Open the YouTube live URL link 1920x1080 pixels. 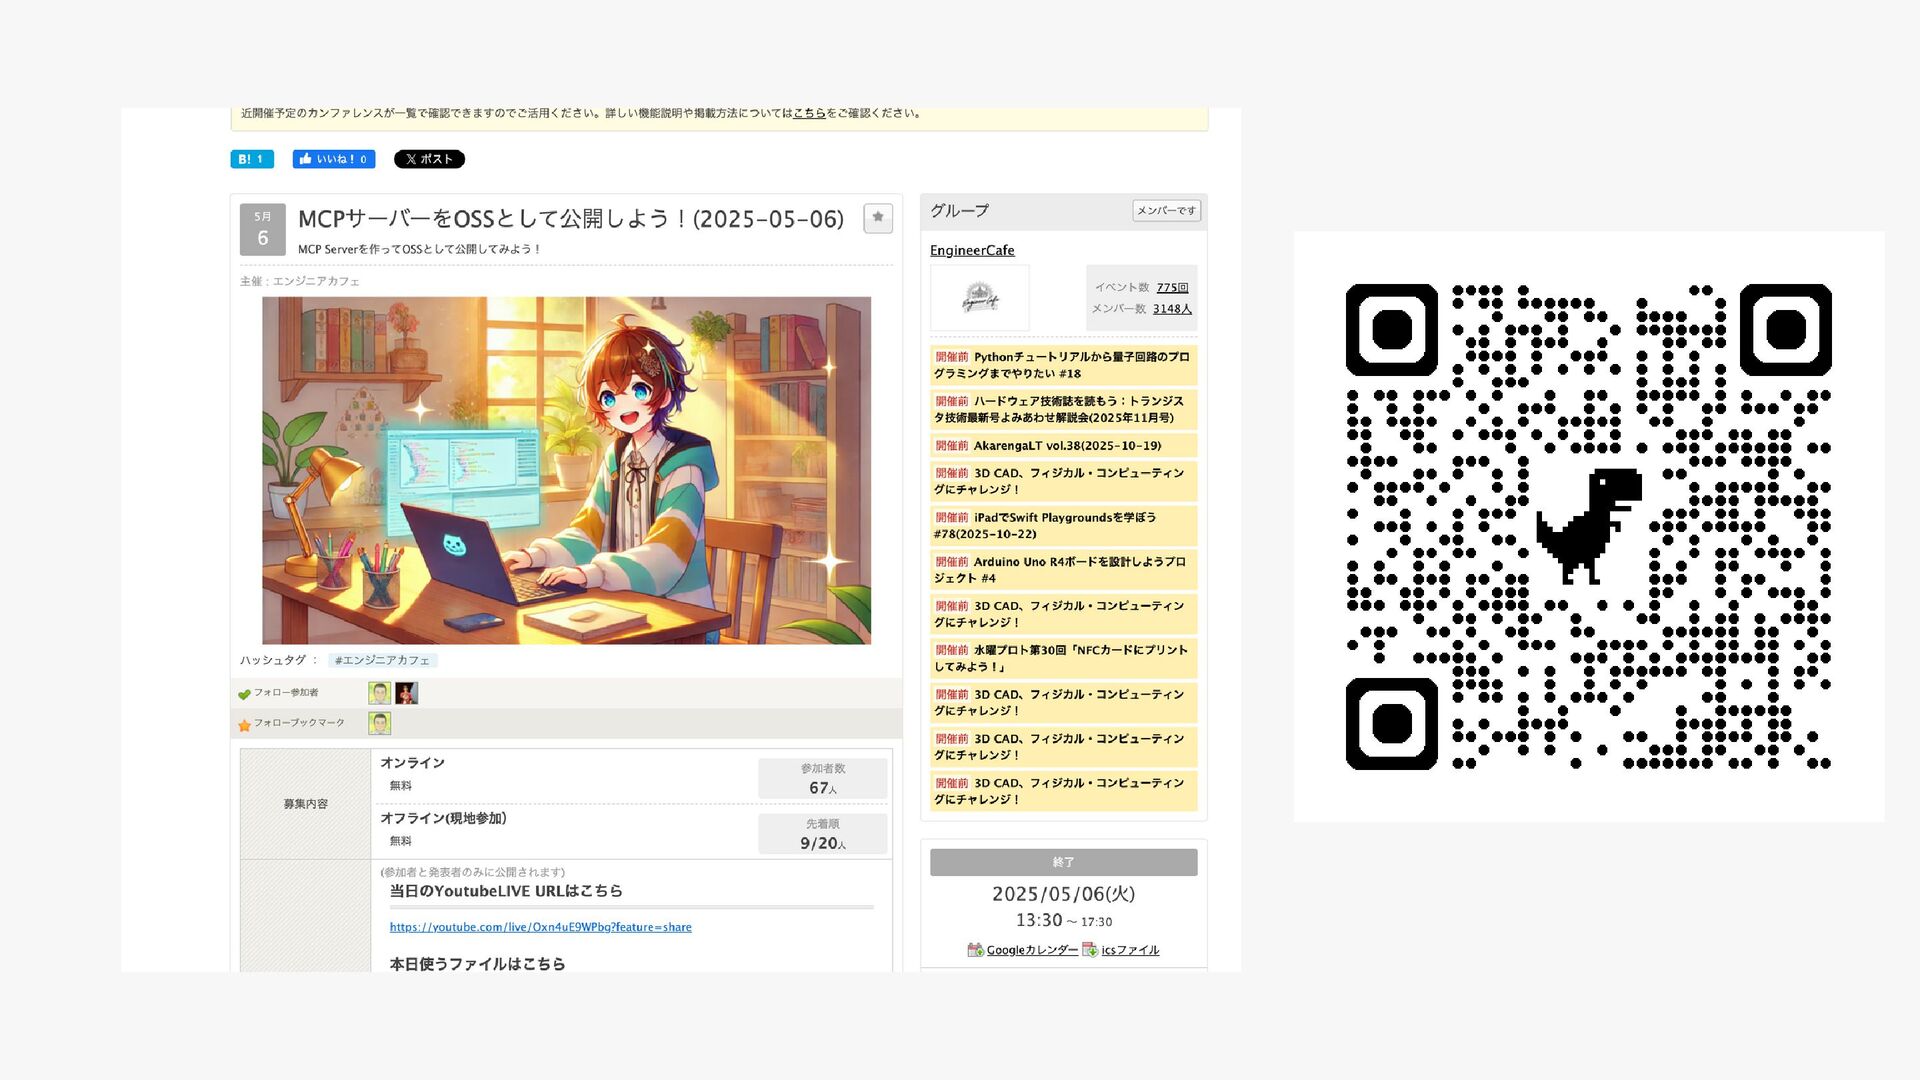[x=540, y=927]
